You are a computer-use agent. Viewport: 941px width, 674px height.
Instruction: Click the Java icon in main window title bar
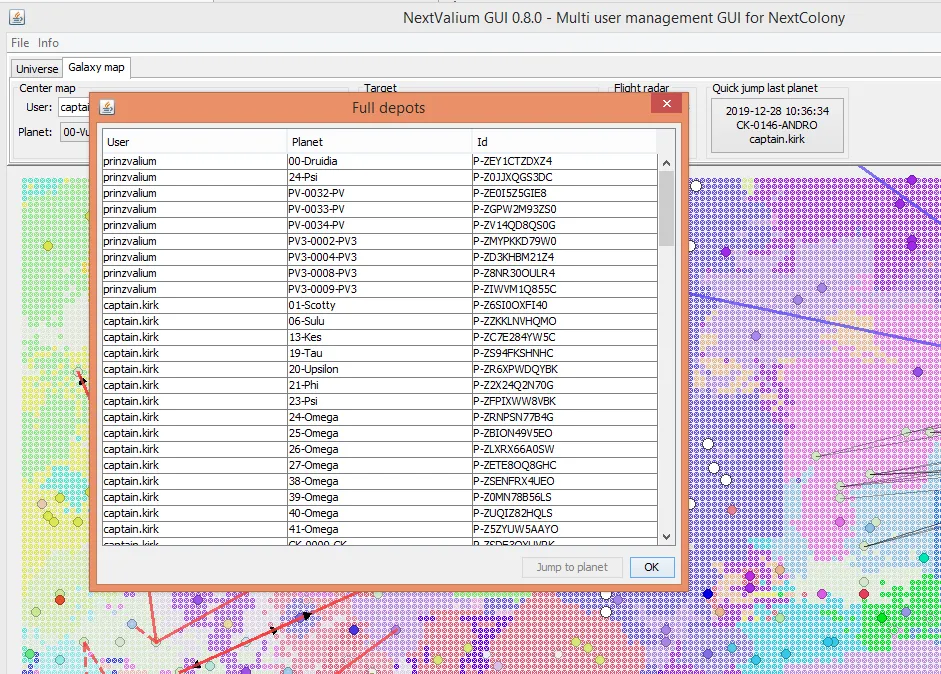17,17
